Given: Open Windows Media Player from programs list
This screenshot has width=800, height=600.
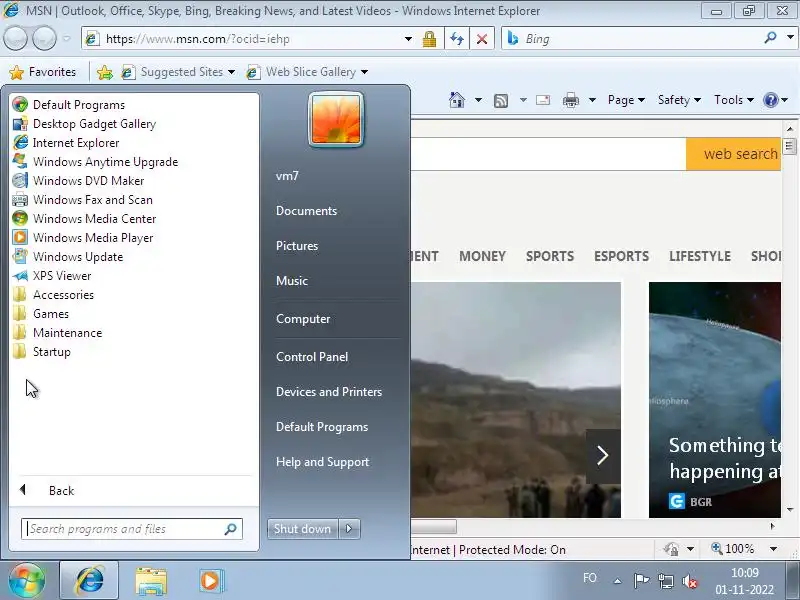Looking at the screenshot, I should click(x=83, y=237).
